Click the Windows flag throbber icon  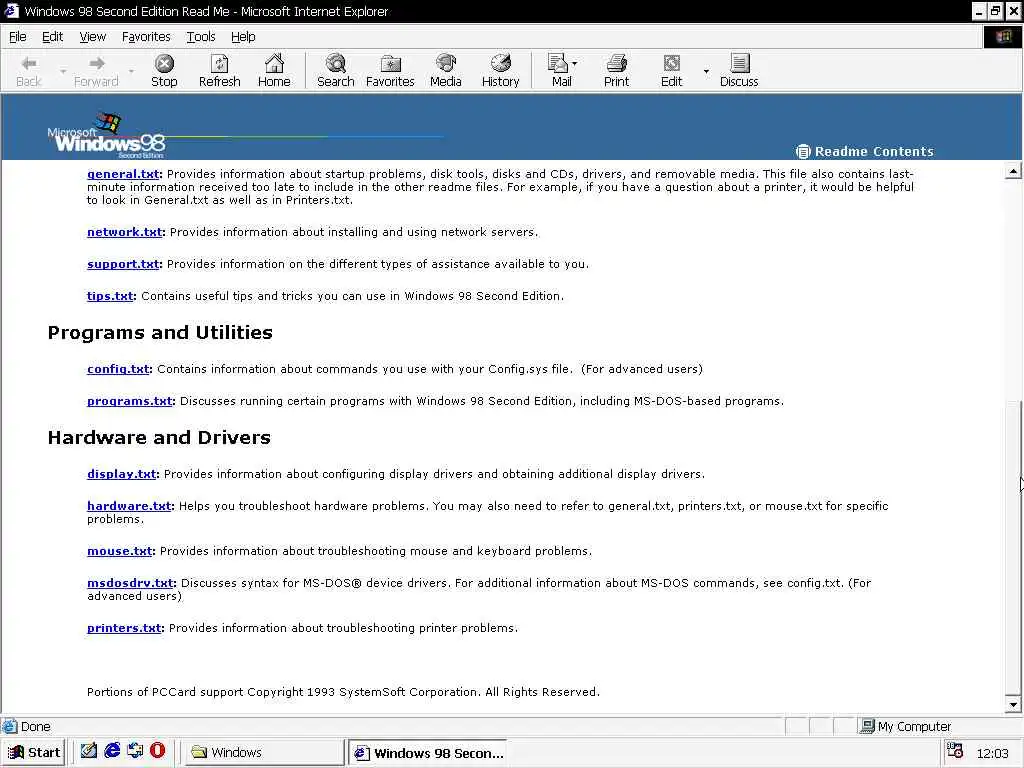(x=1004, y=37)
